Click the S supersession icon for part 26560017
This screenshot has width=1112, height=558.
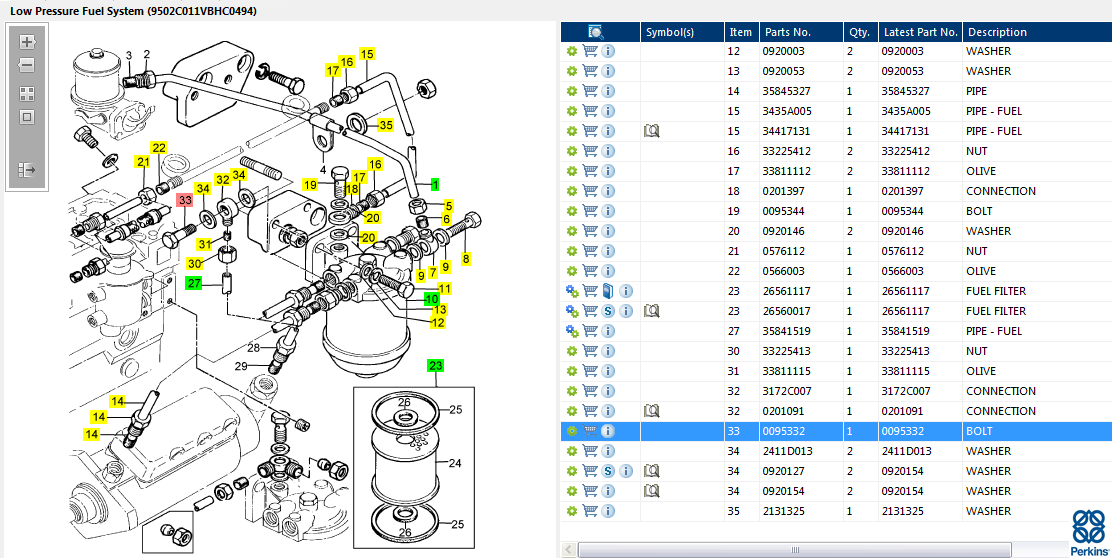click(608, 311)
